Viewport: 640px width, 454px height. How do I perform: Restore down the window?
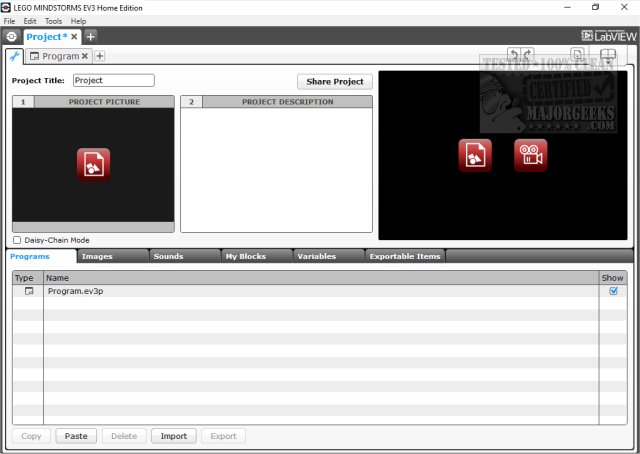point(596,7)
